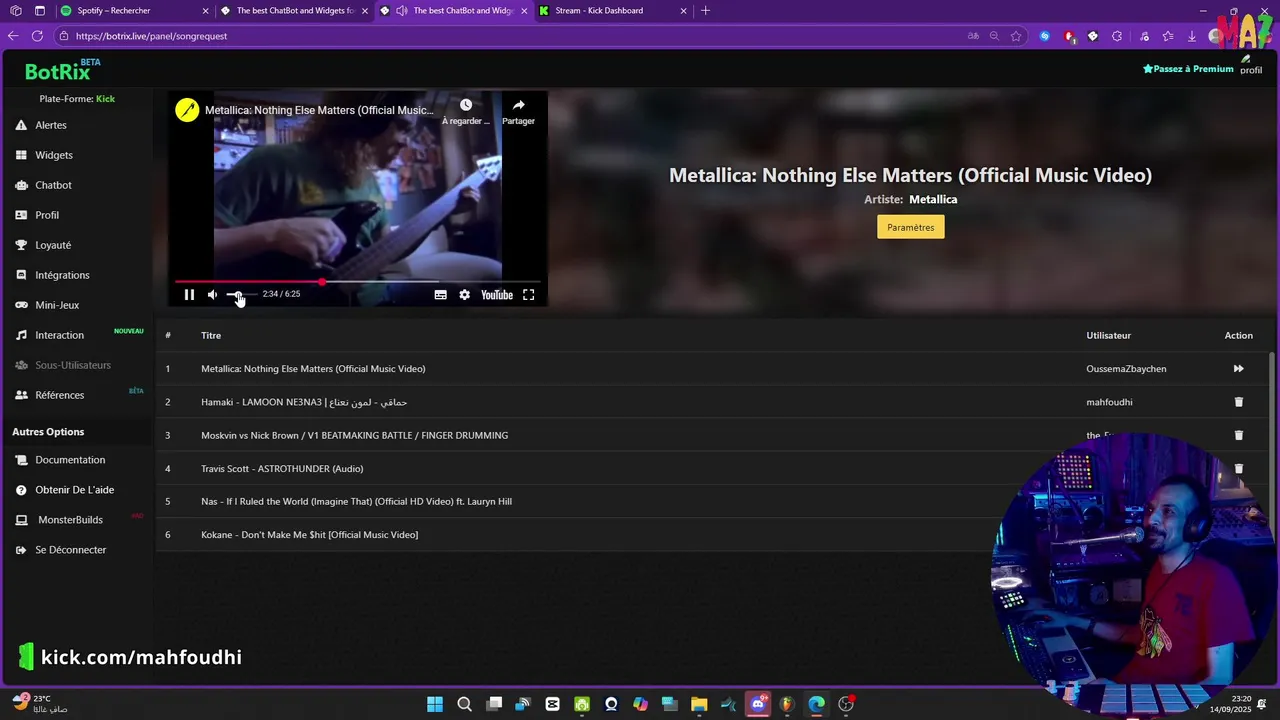Open MonsterBuilds link
The image size is (1280, 720).
coord(70,520)
